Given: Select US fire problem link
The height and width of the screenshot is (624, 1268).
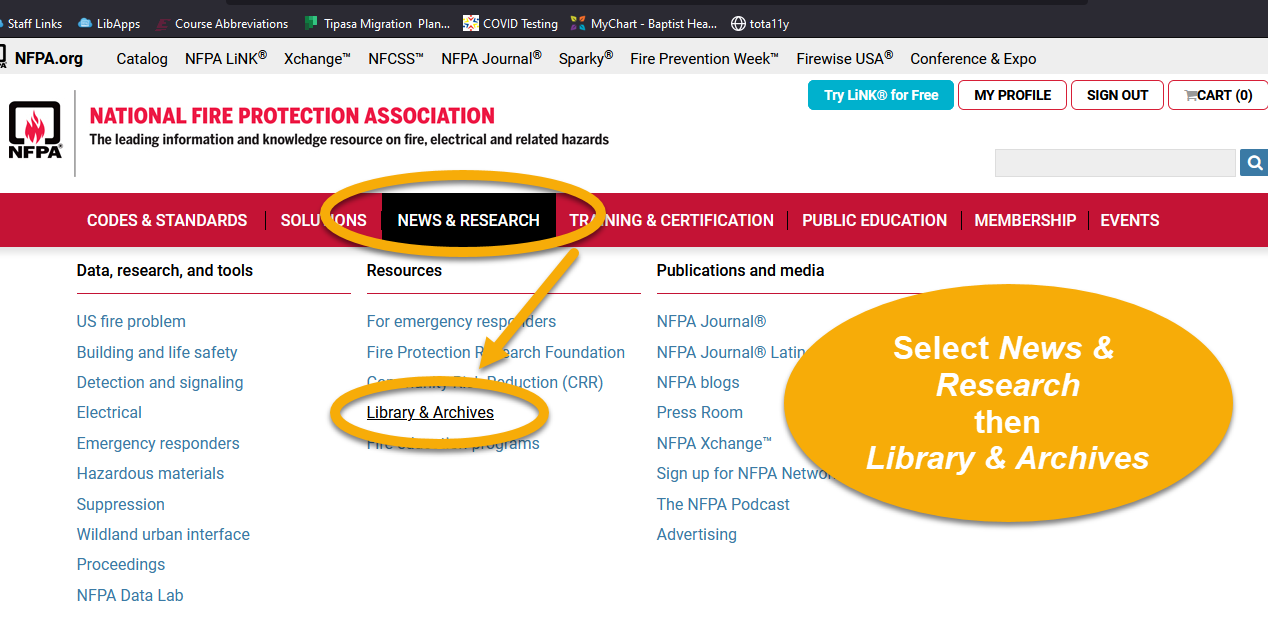Looking at the screenshot, I should pos(131,321).
